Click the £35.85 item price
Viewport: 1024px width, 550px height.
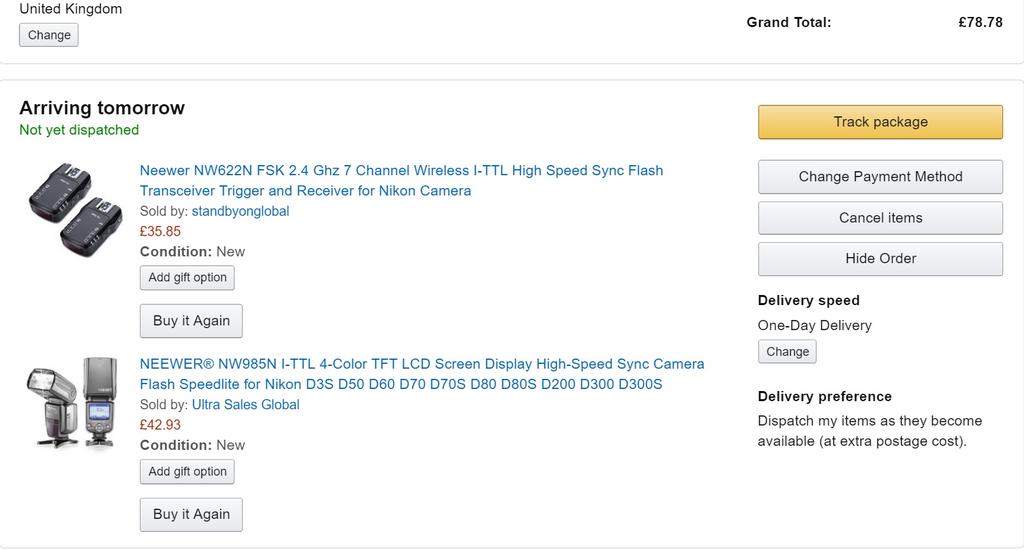(x=160, y=231)
